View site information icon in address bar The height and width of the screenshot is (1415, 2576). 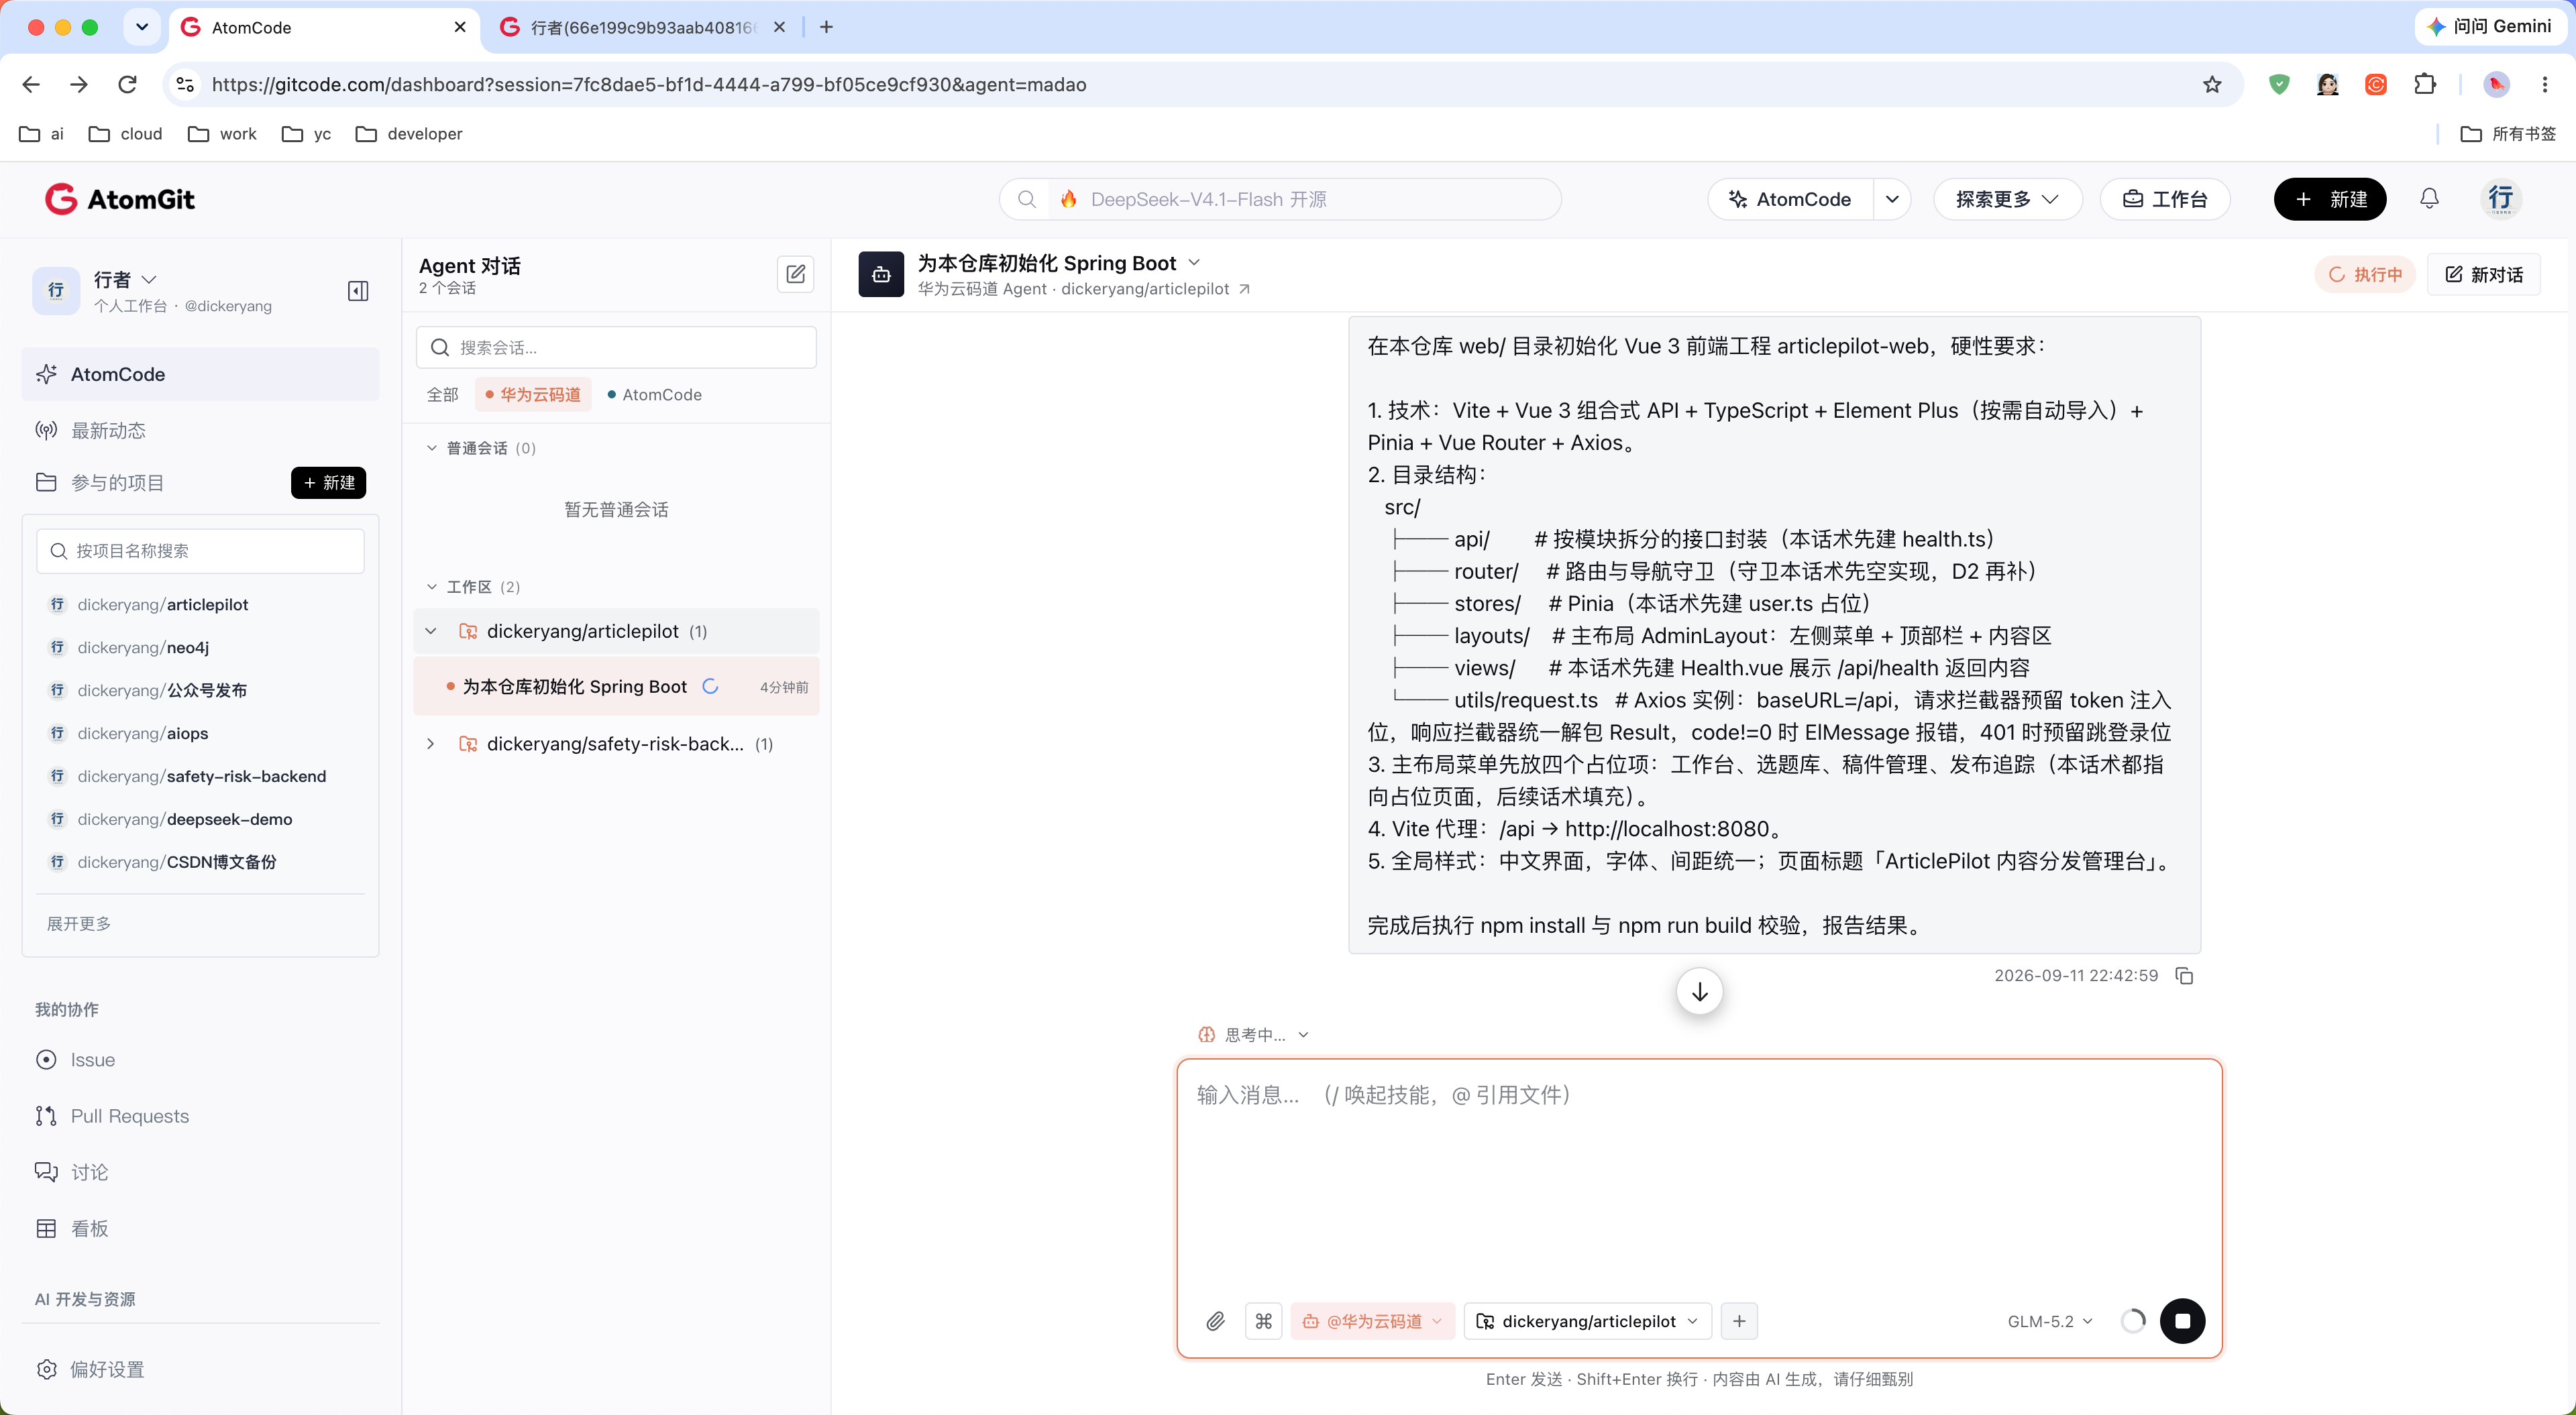[185, 85]
